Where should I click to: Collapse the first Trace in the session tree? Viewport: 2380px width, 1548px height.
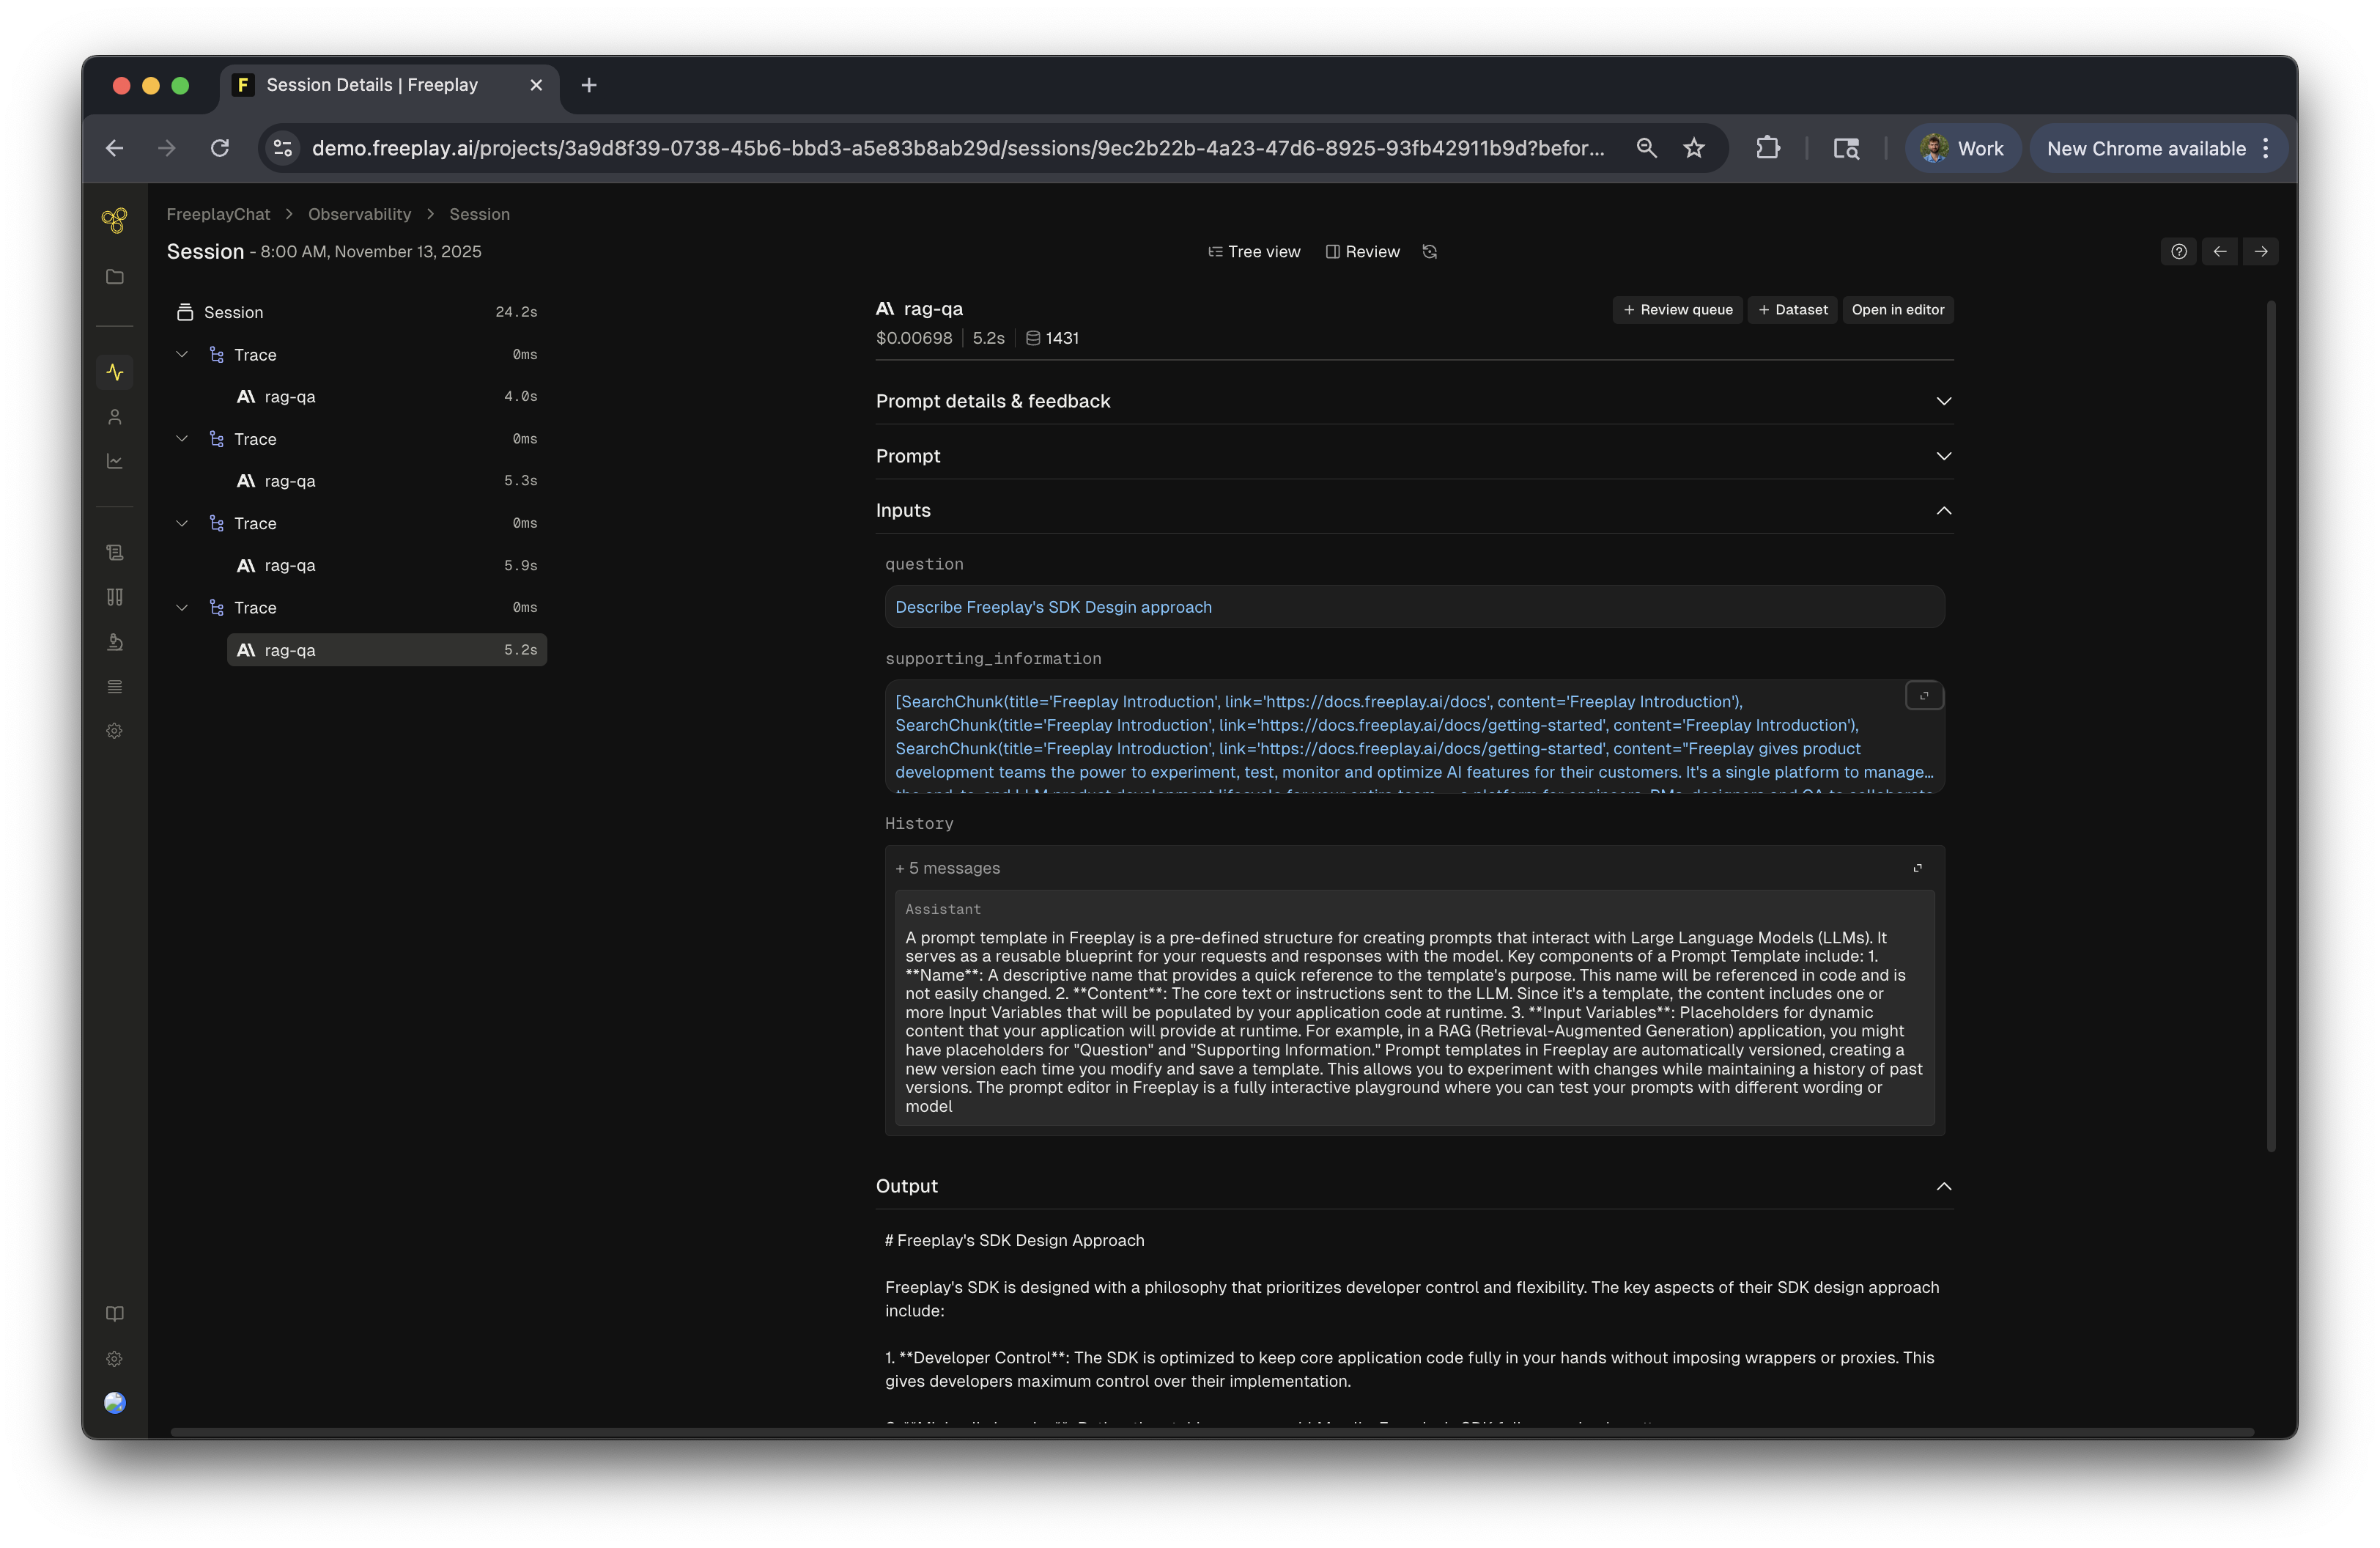[x=182, y=354]
